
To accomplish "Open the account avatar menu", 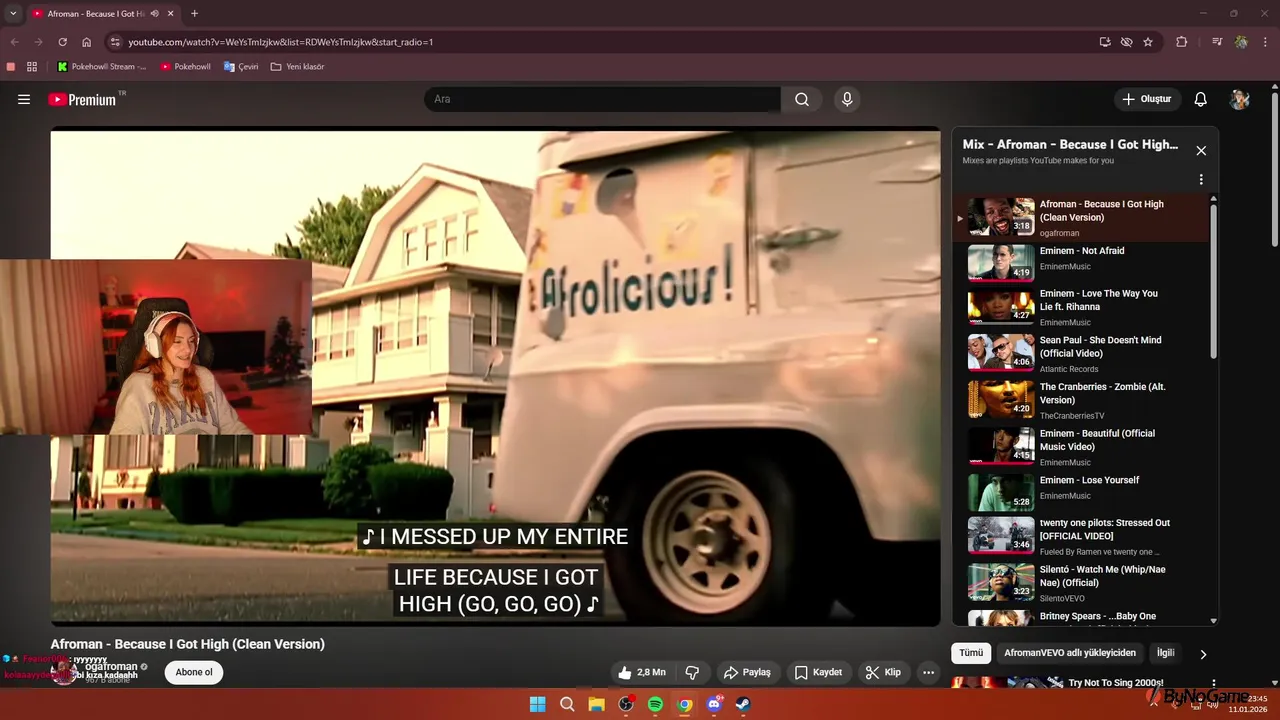I will tap(1240, 99).
